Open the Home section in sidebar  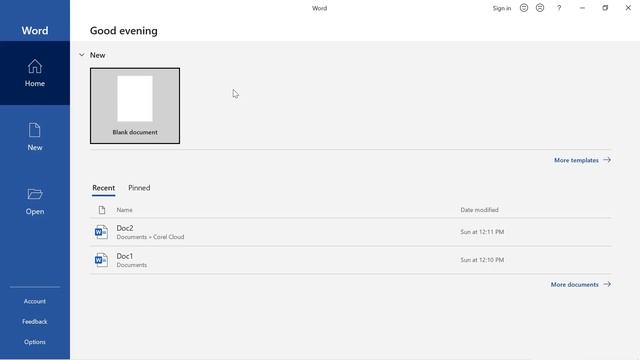pos(35,73)
